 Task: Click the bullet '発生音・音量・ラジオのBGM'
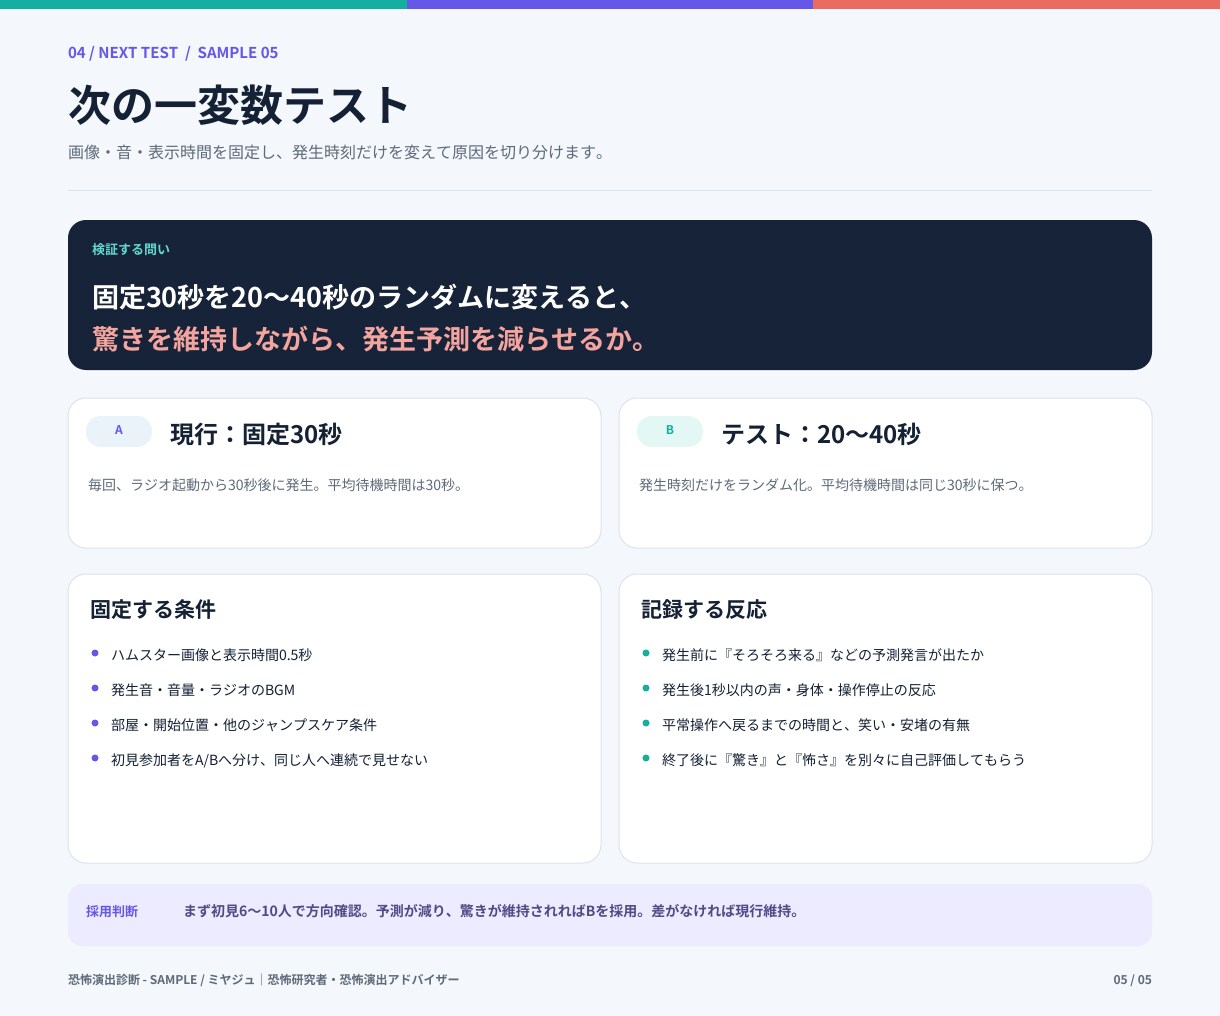pos(203,690)
